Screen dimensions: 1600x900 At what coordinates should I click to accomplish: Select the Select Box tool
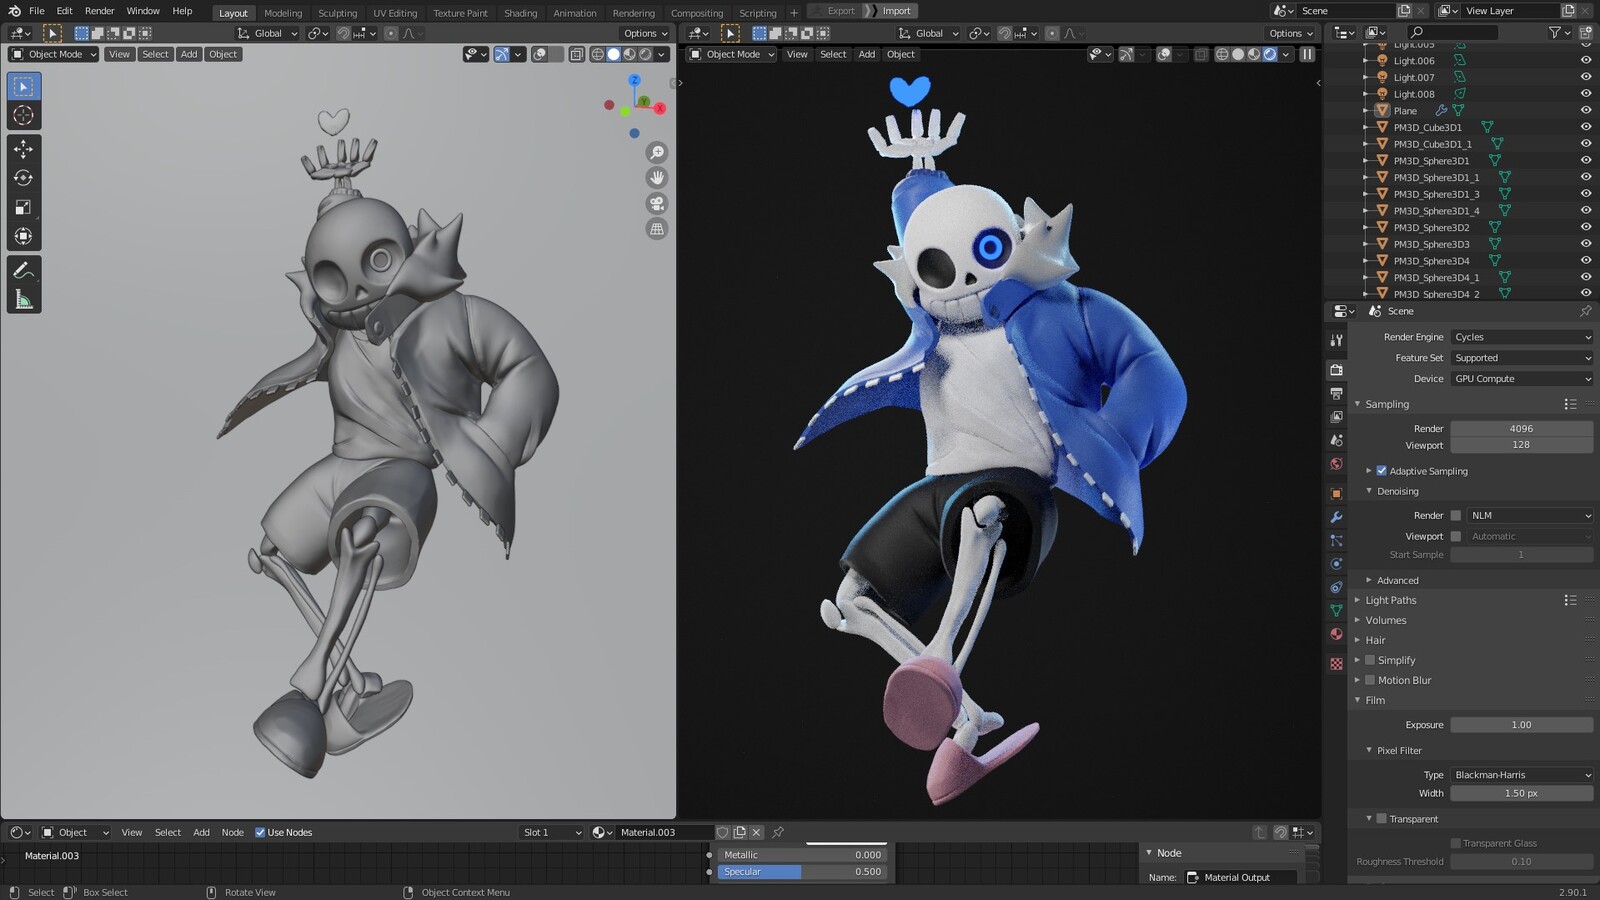[23, 87]
